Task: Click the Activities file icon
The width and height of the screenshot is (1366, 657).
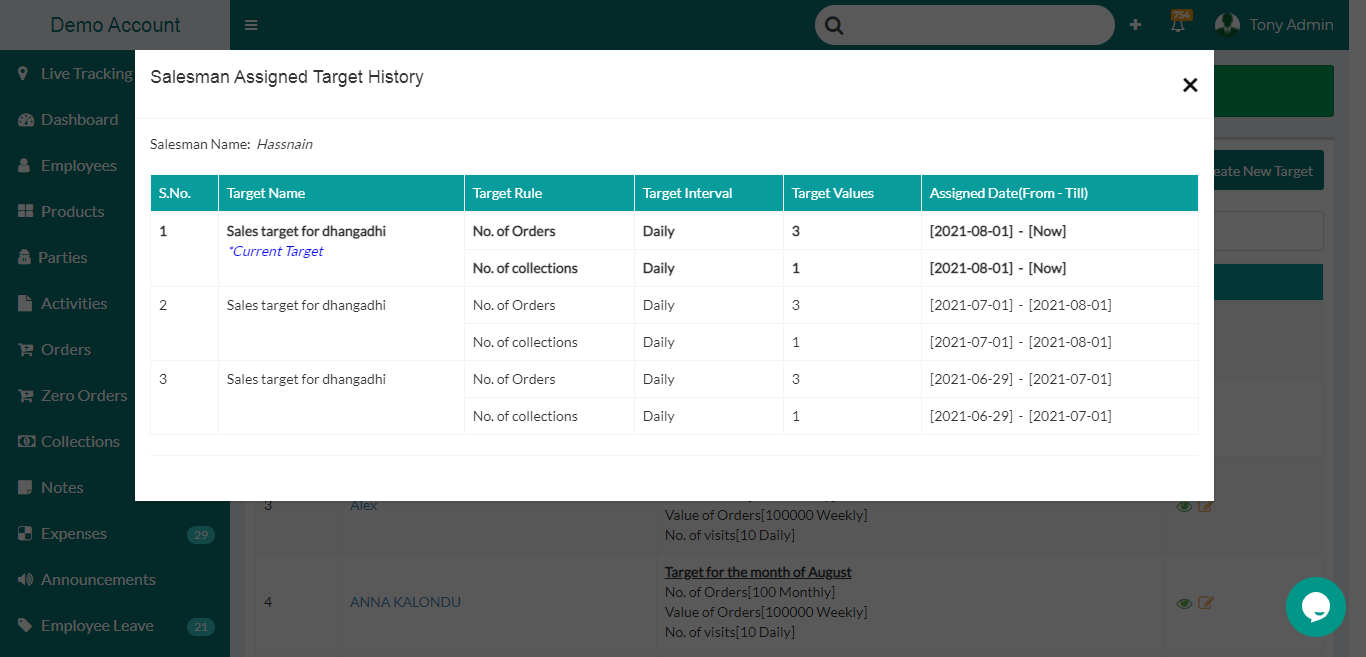Action: [x=25, y=304]
